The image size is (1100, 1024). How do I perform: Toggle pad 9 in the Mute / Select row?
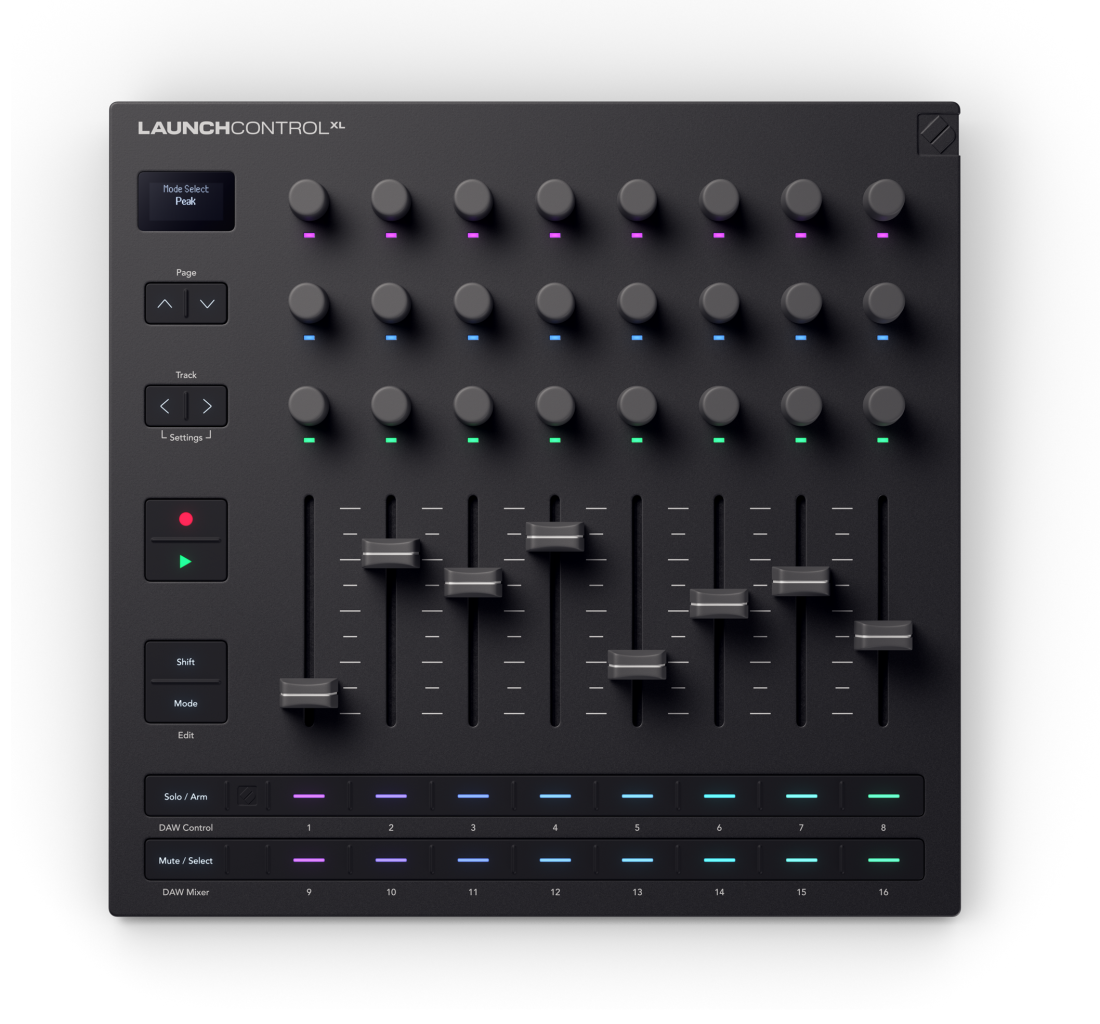[x=309, y=860]
